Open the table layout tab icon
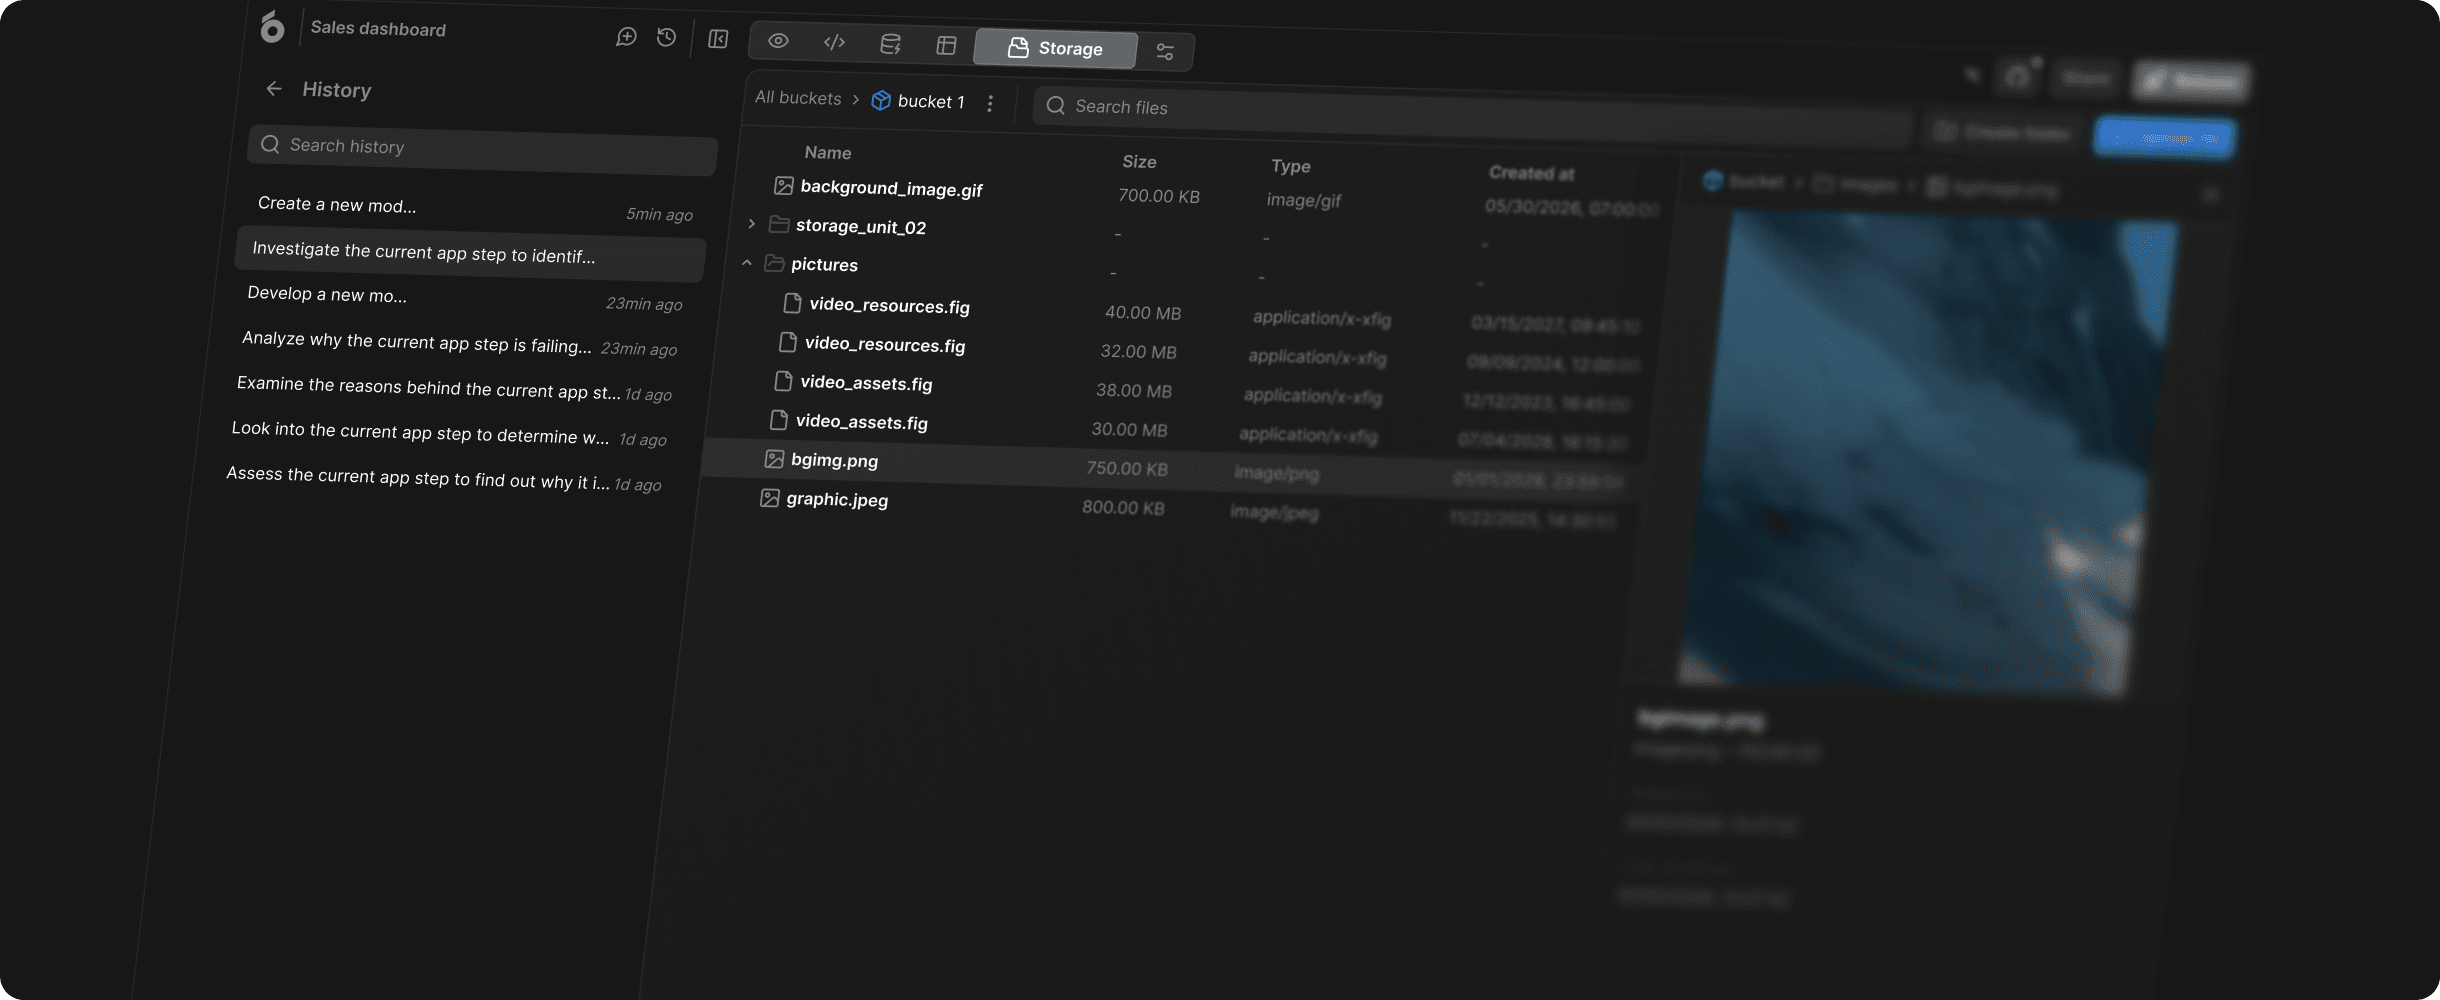Viewport: 2440px width, 1000px height. pos(946,45)
